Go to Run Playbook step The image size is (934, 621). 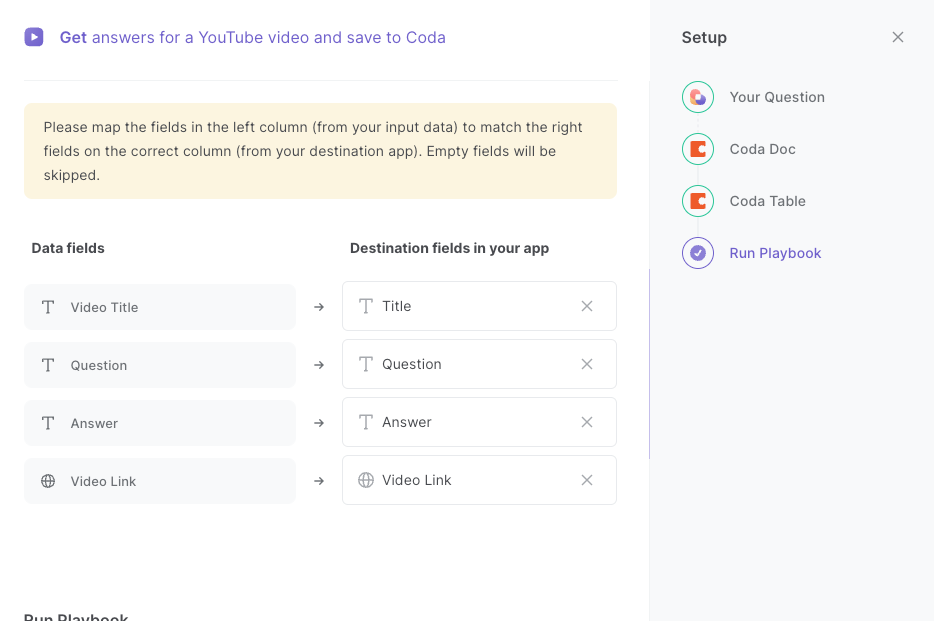pos(775,253)
